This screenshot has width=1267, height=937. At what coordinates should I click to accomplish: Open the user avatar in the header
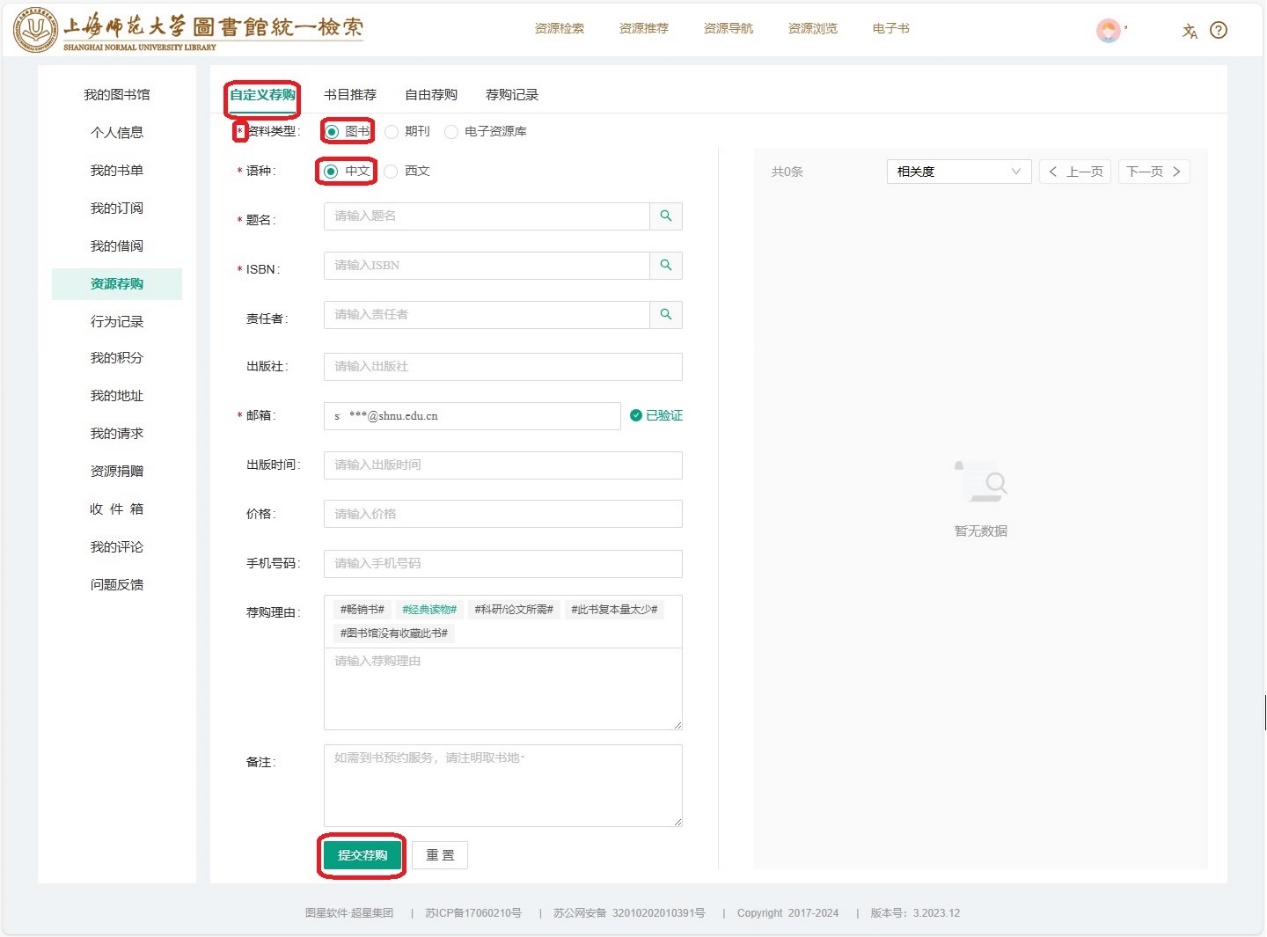pos(1108,30)
